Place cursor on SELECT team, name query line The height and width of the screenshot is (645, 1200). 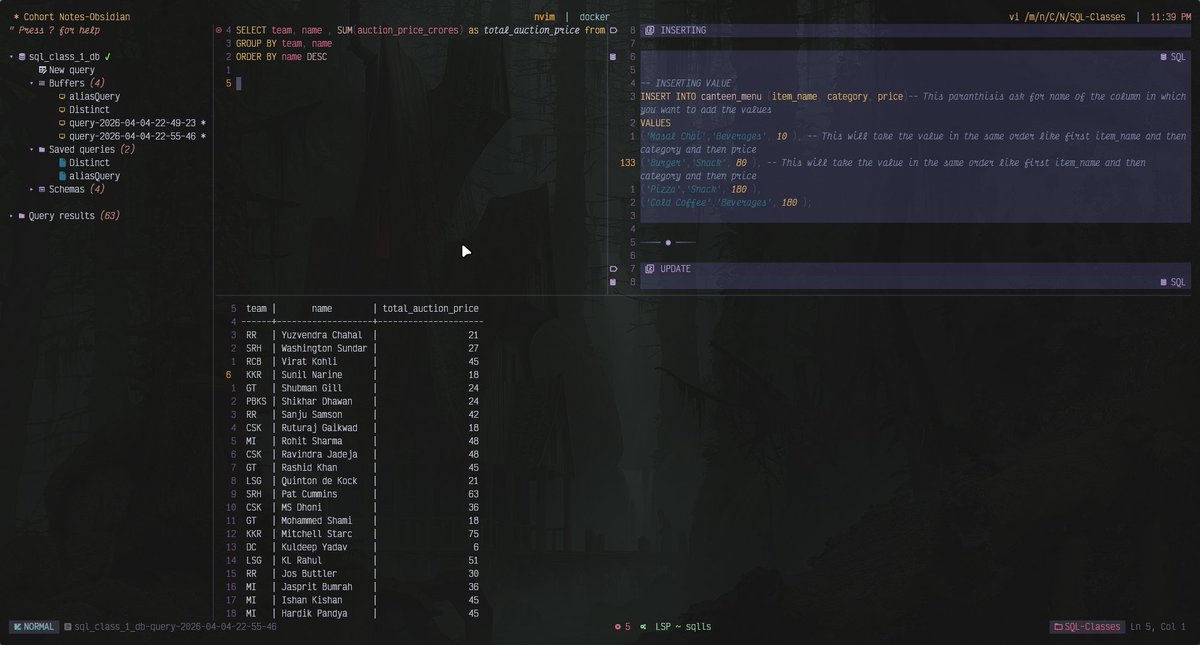420,31
